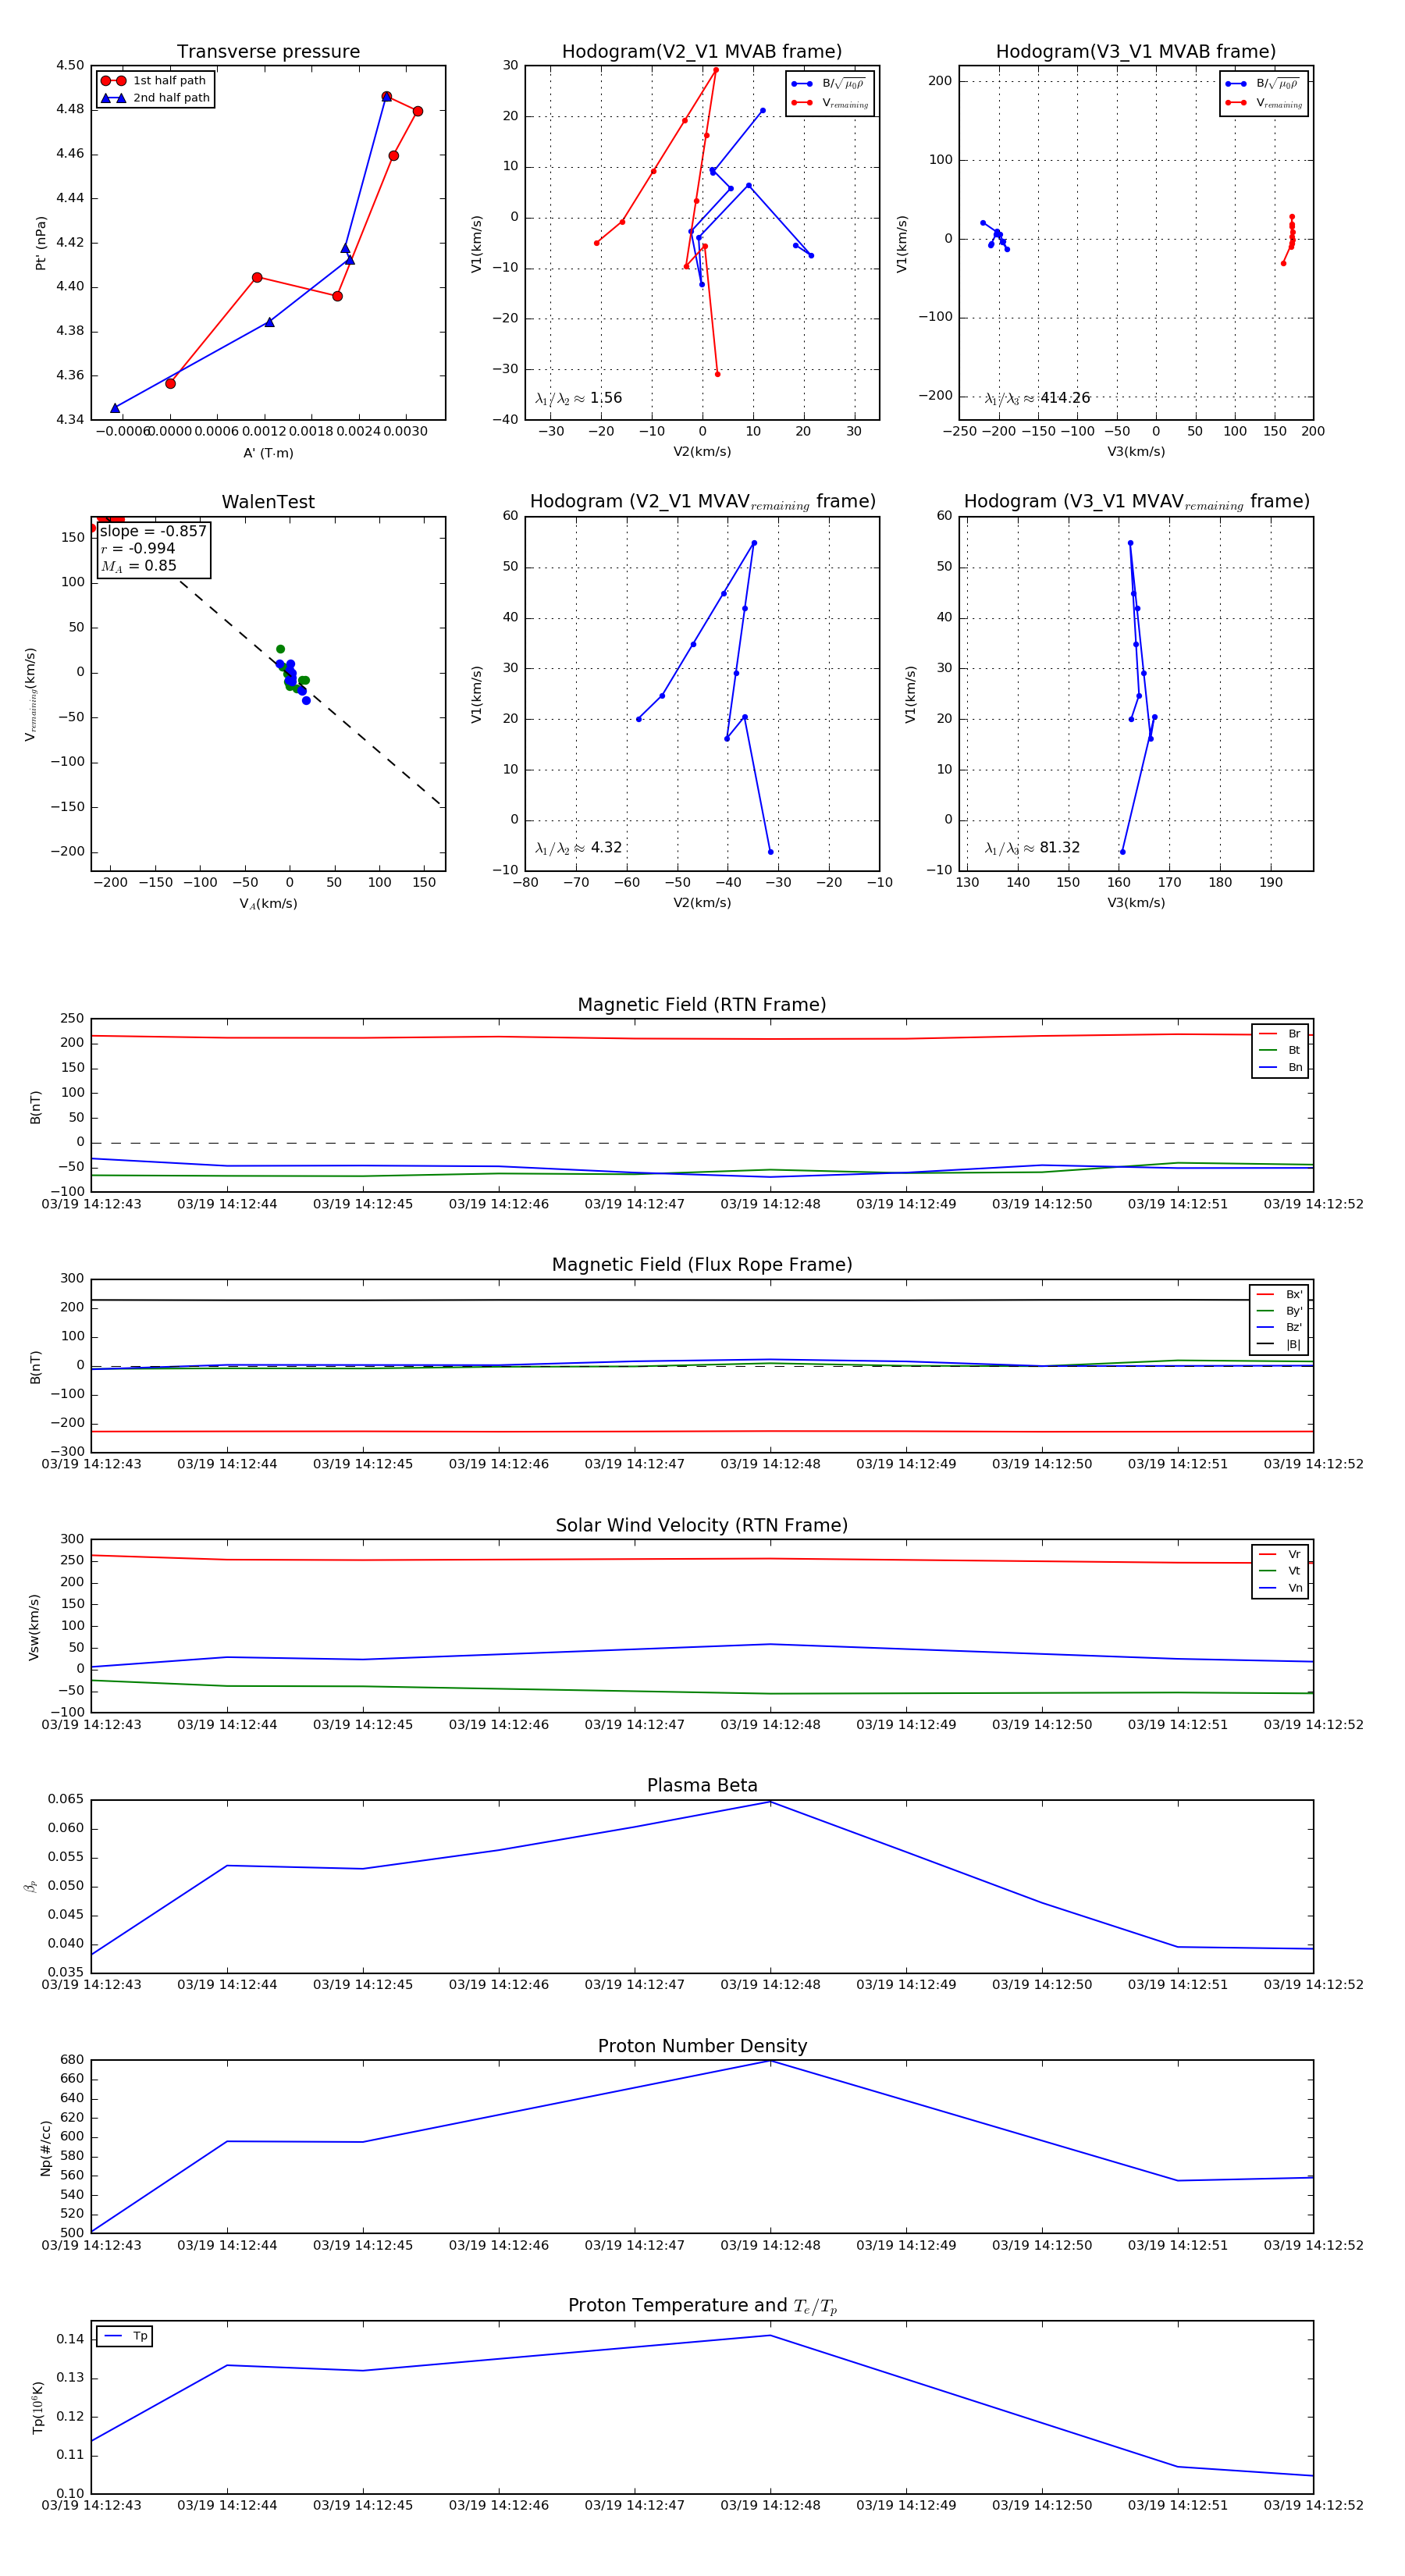
Task: Click the Np(#/cc) y-axis label
Action: 45,2149
